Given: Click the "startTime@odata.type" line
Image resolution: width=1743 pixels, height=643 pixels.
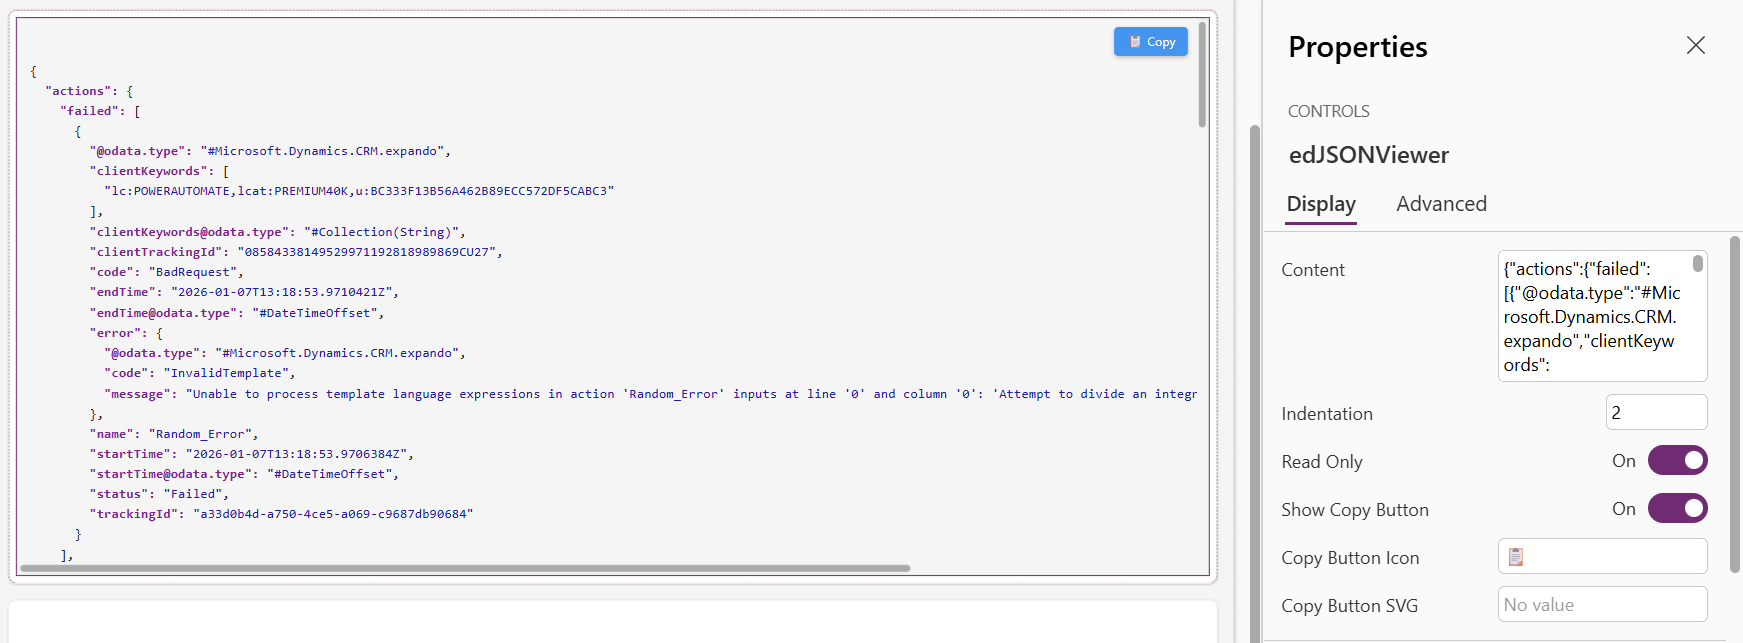Looking at the screenshot, I should [x=244, y=474].
